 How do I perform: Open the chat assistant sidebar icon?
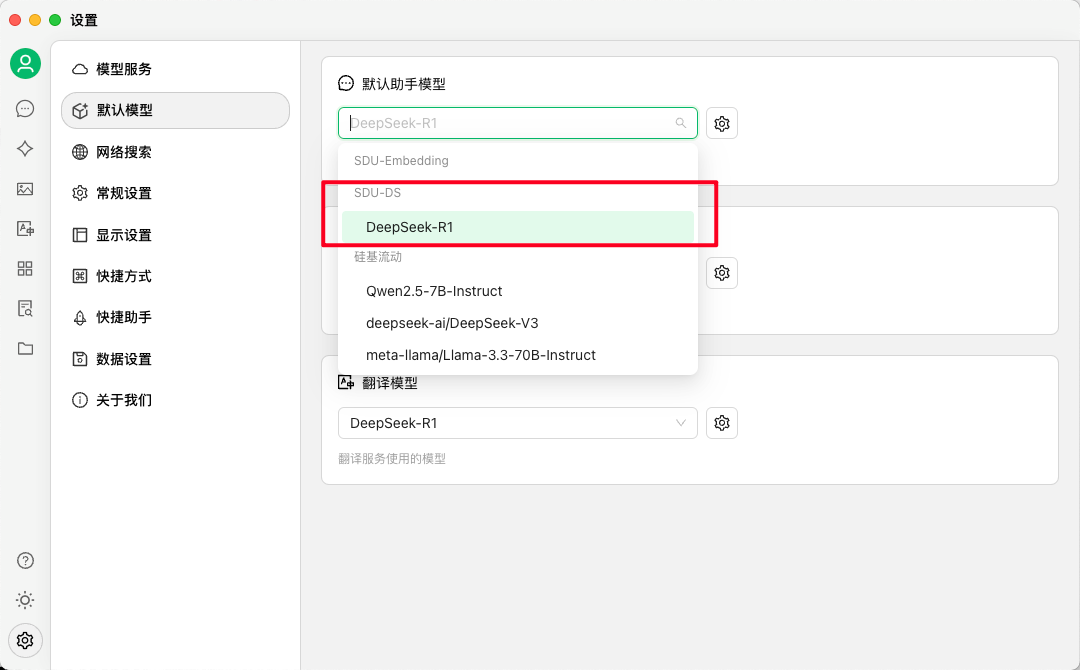pos(25,109)
